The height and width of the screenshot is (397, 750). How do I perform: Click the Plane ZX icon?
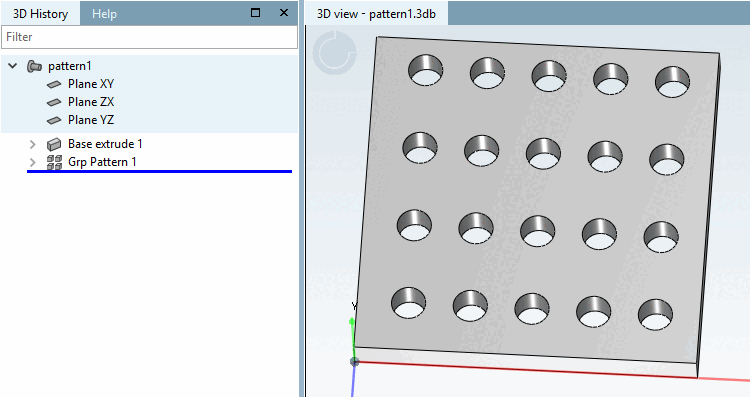pyautogui.click(x=54, y=102)
